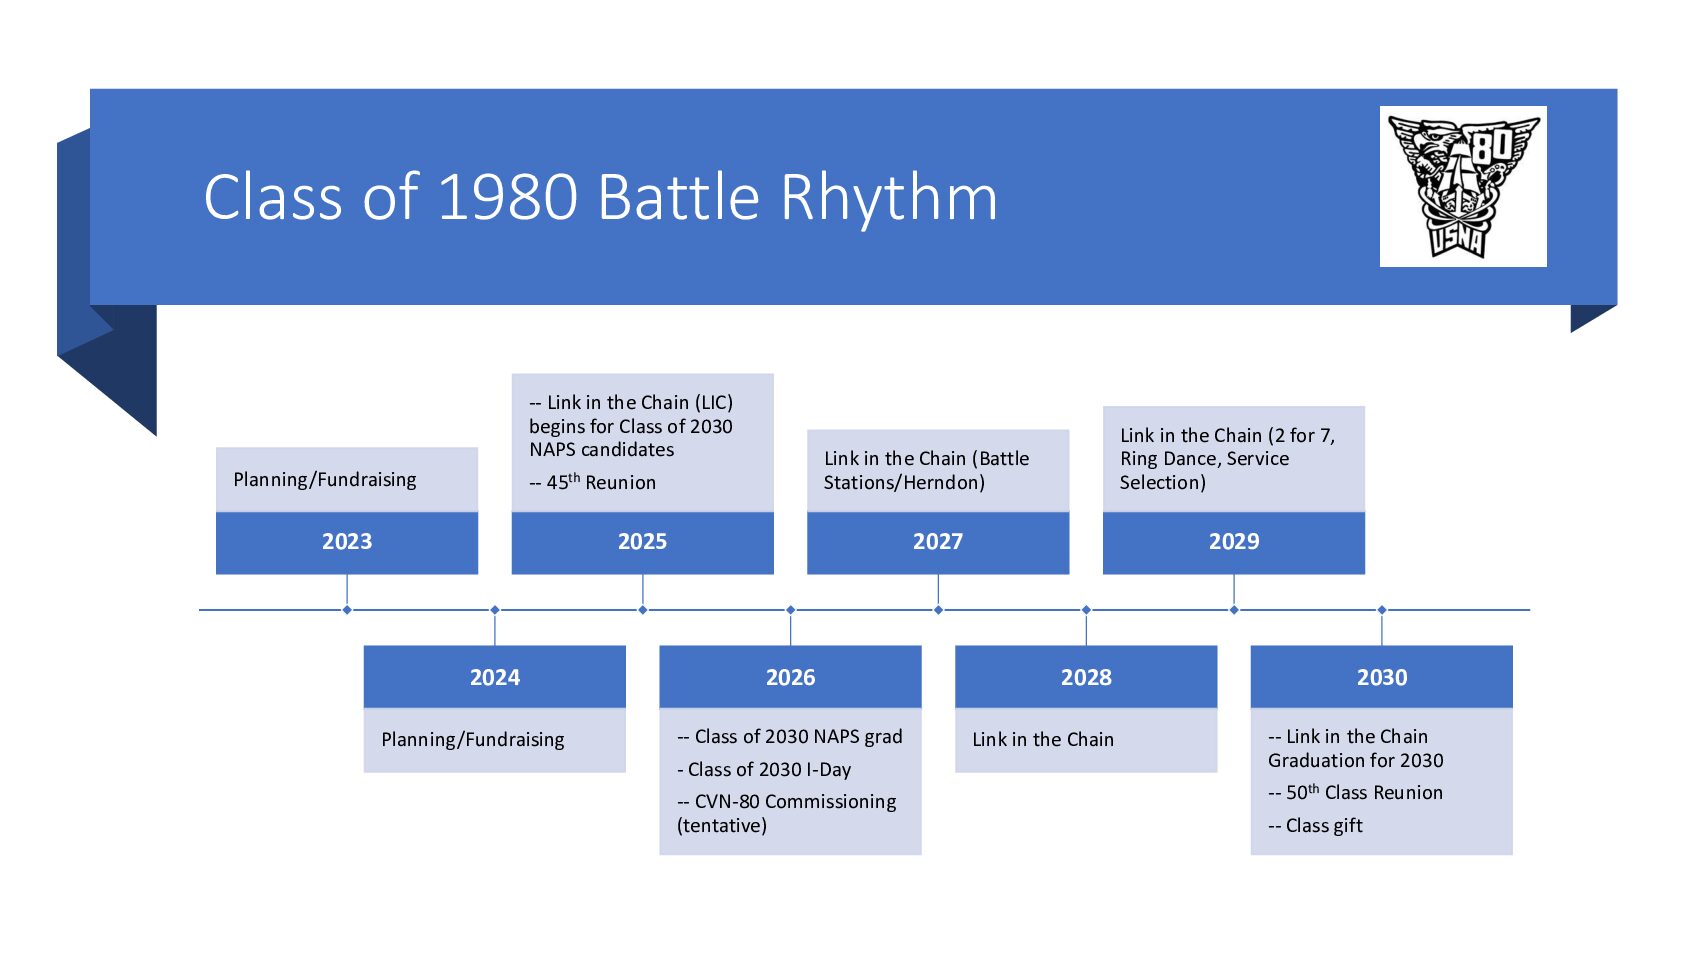Image resolution: width=1707 pixels, height=960 pixels.
Task: Click the timeline diamond above 2030
Action: [1382, 610]
